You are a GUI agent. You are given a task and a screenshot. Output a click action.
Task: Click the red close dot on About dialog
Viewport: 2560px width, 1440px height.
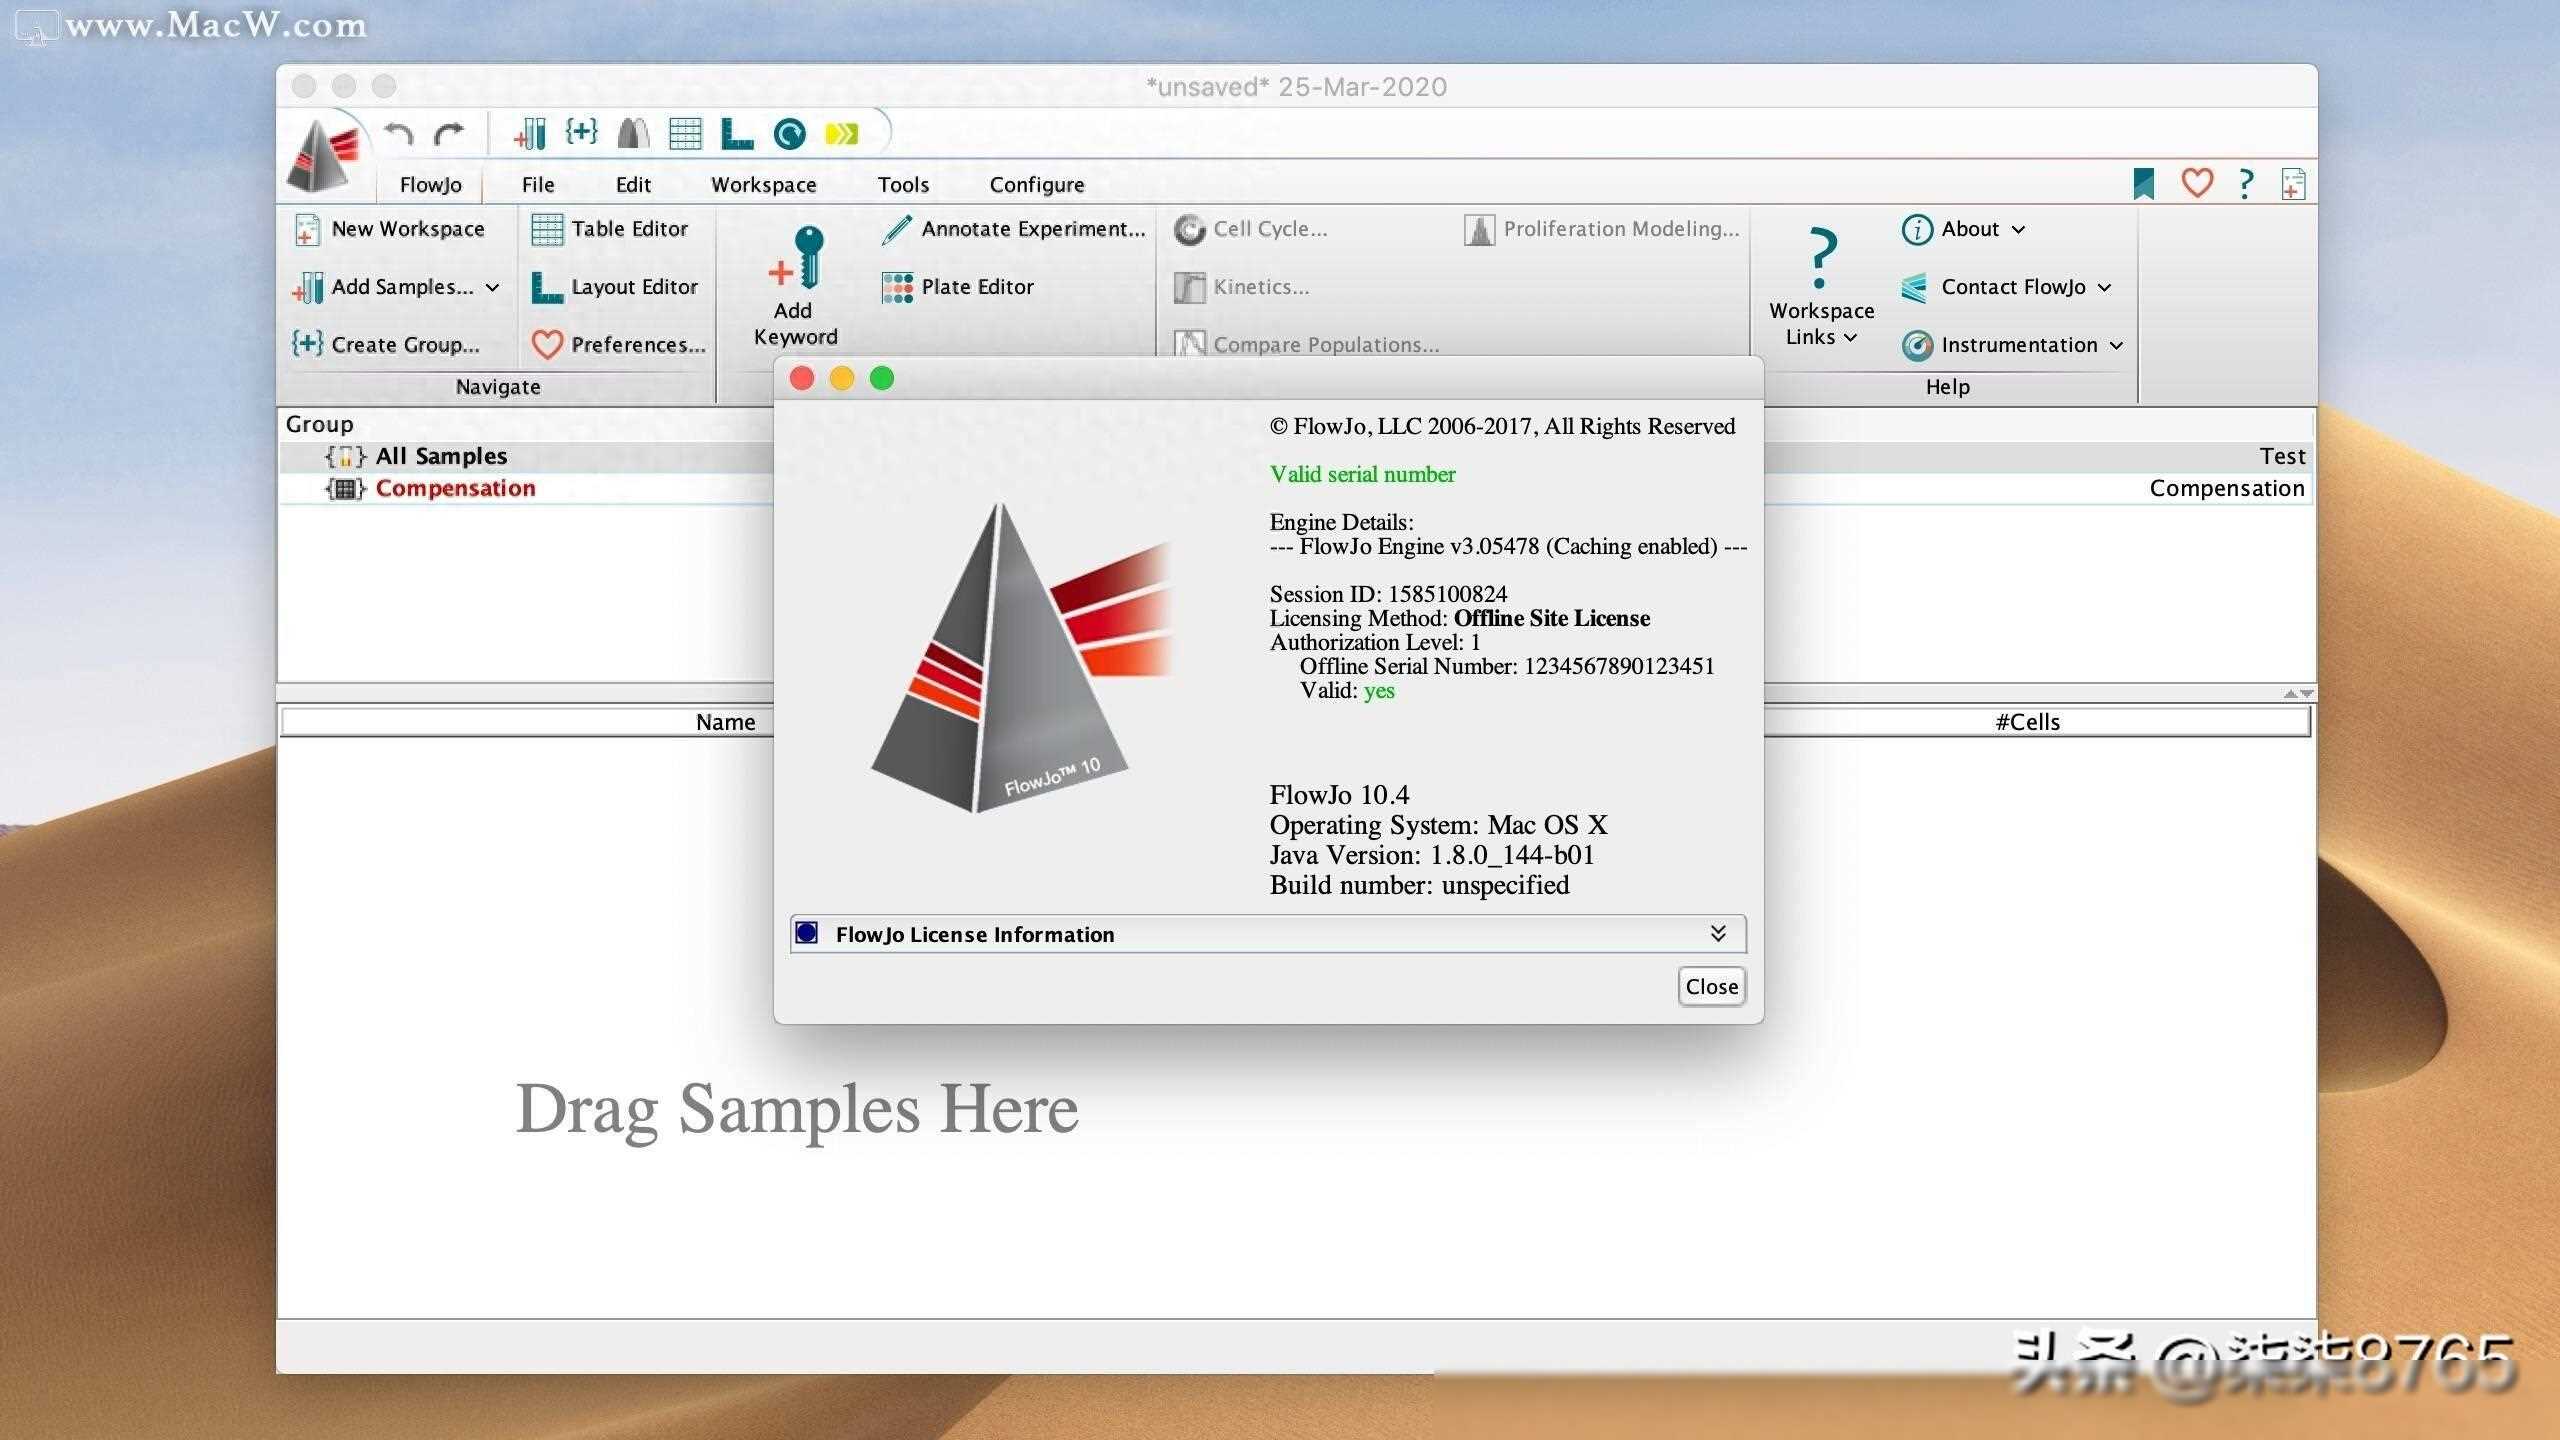[x=802, y=378]
